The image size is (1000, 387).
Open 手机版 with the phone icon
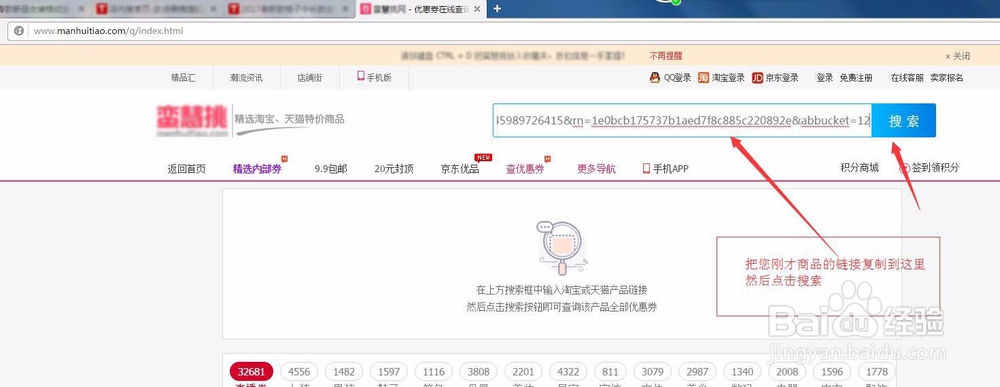[374, 77]
